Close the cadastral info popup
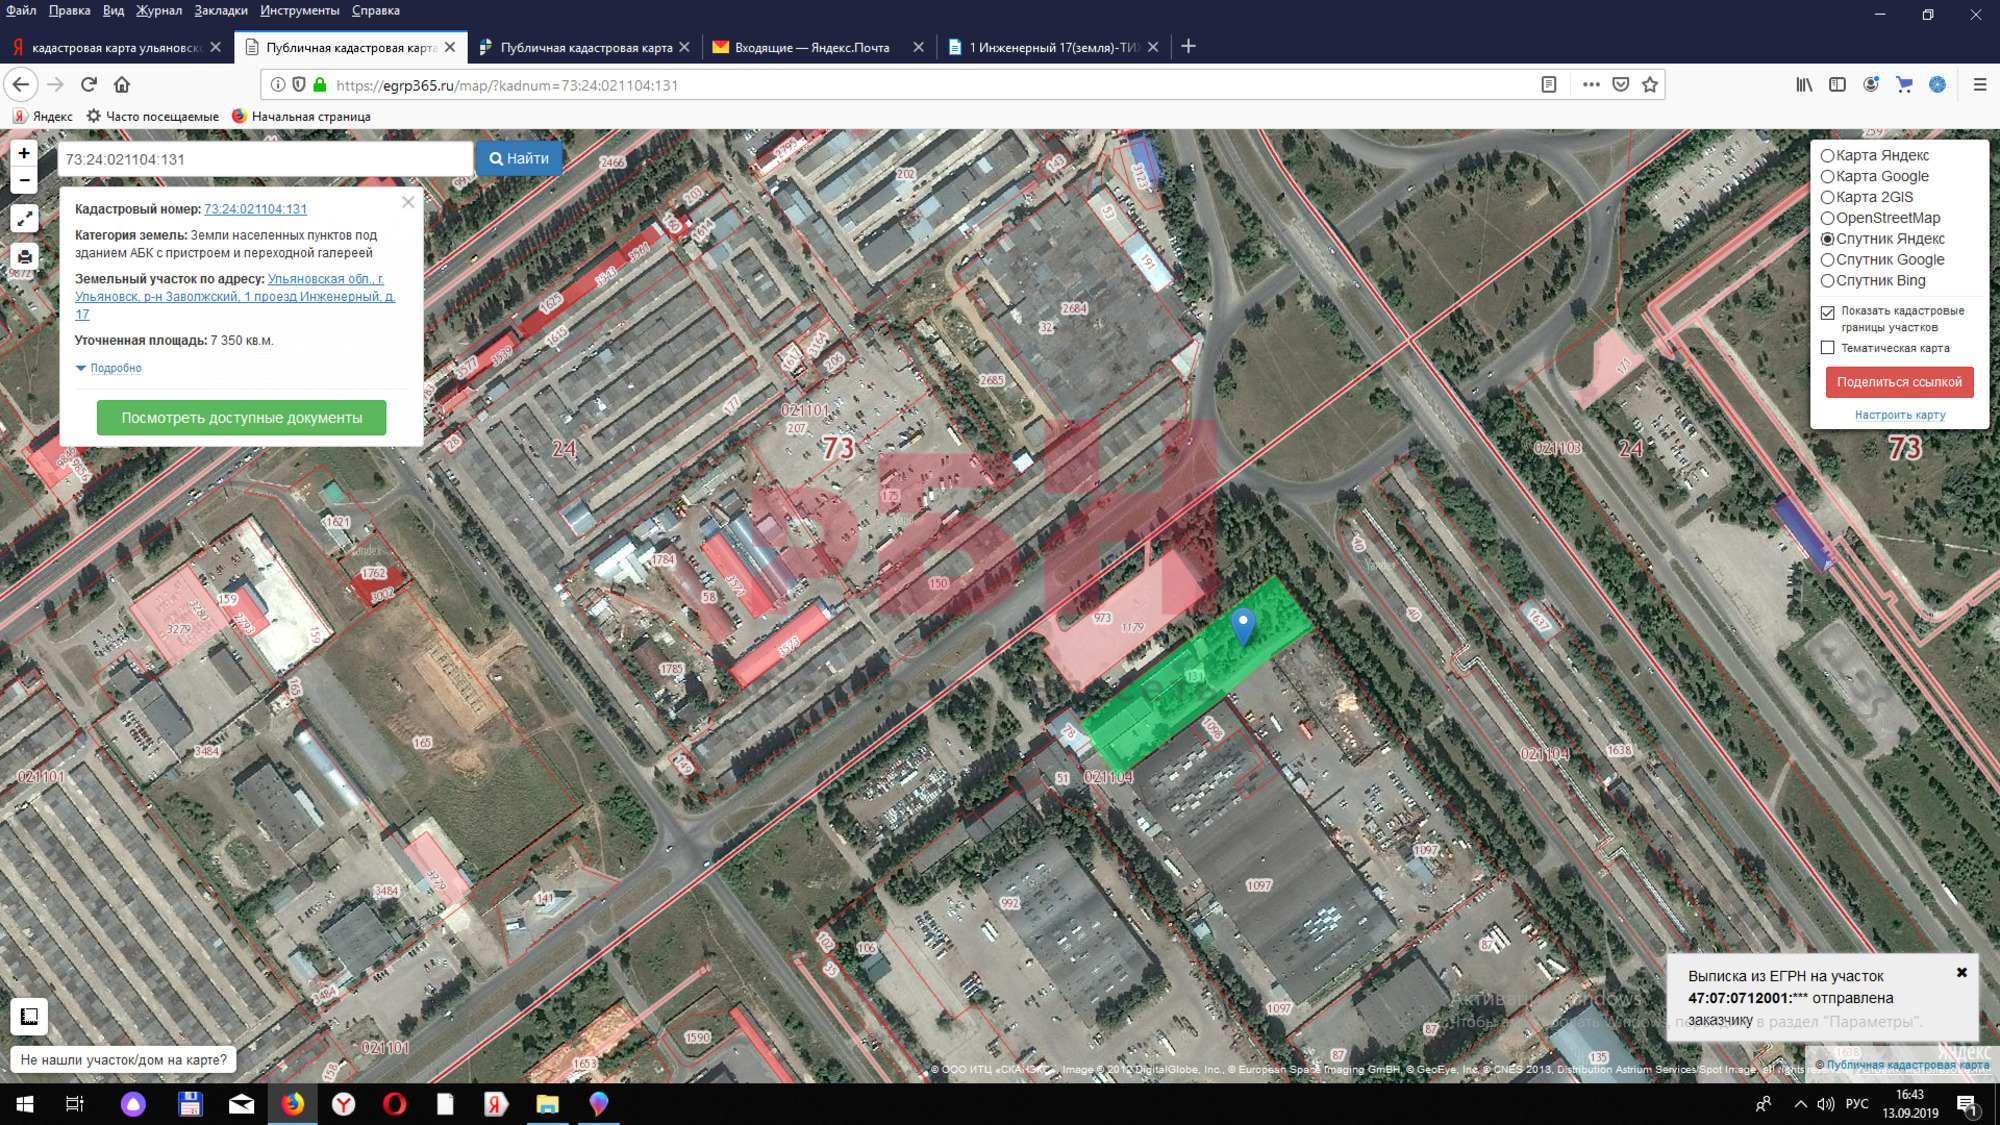The height and width of the screenshot is (1125, 2000). (x=408, y=202)
